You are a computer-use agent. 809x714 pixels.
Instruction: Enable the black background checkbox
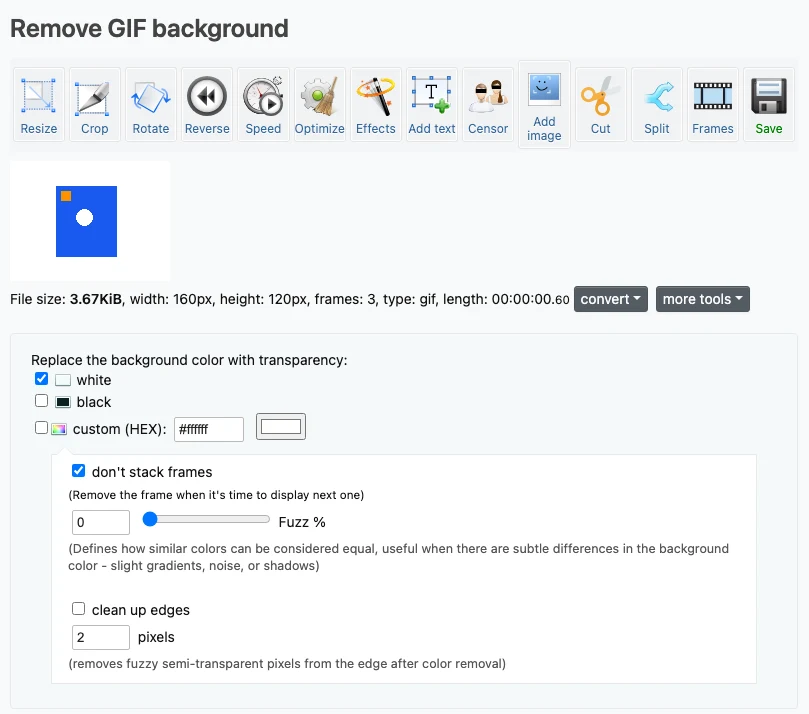click(42, 401)
